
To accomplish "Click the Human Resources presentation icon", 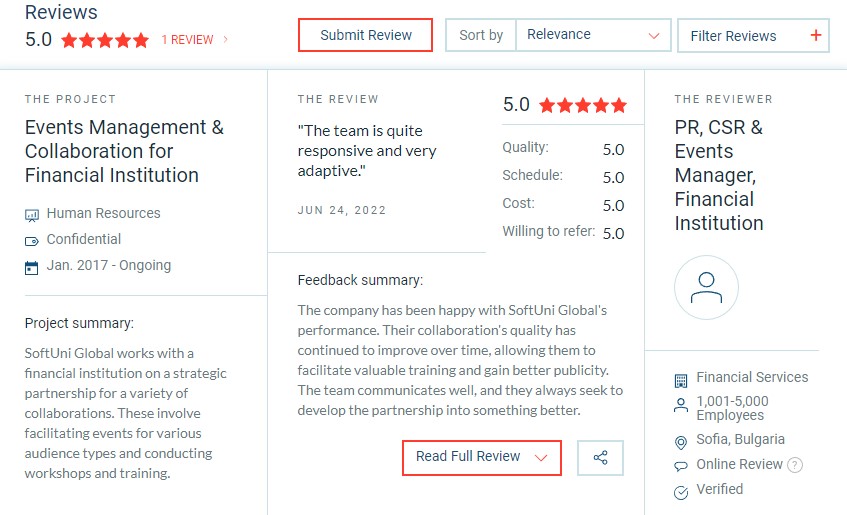I will (32, 216).
